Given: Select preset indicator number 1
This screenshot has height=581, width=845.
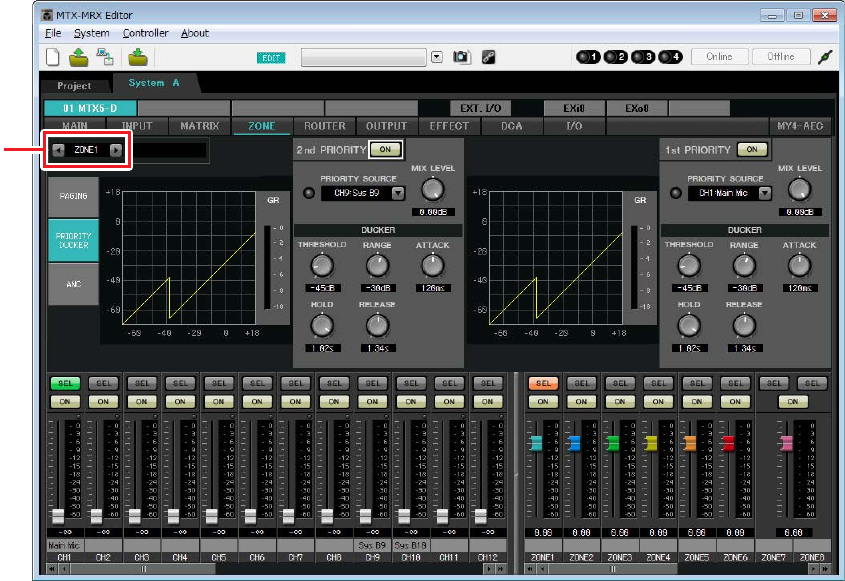Looking at the screenshot, I should (588, 57).
